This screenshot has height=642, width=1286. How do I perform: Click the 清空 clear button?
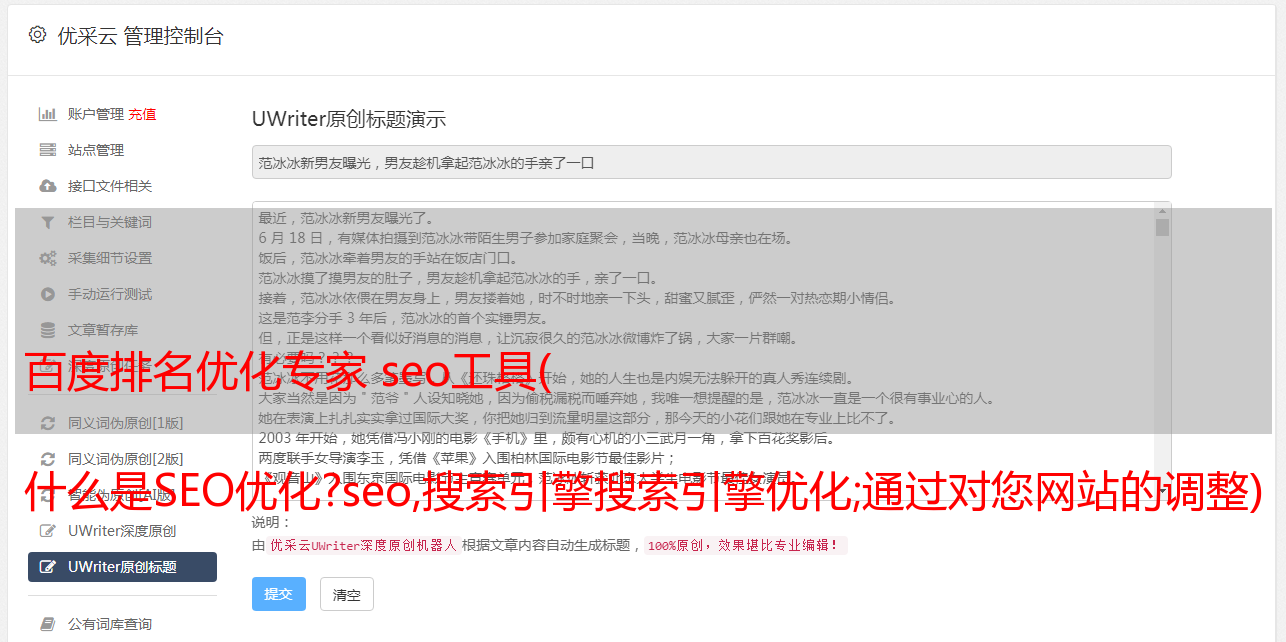coord(347,594)
